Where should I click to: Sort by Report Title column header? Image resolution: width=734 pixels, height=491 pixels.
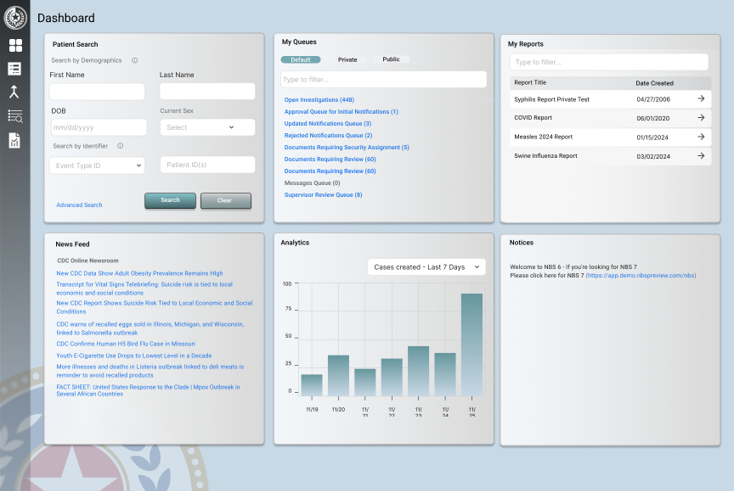530,82
